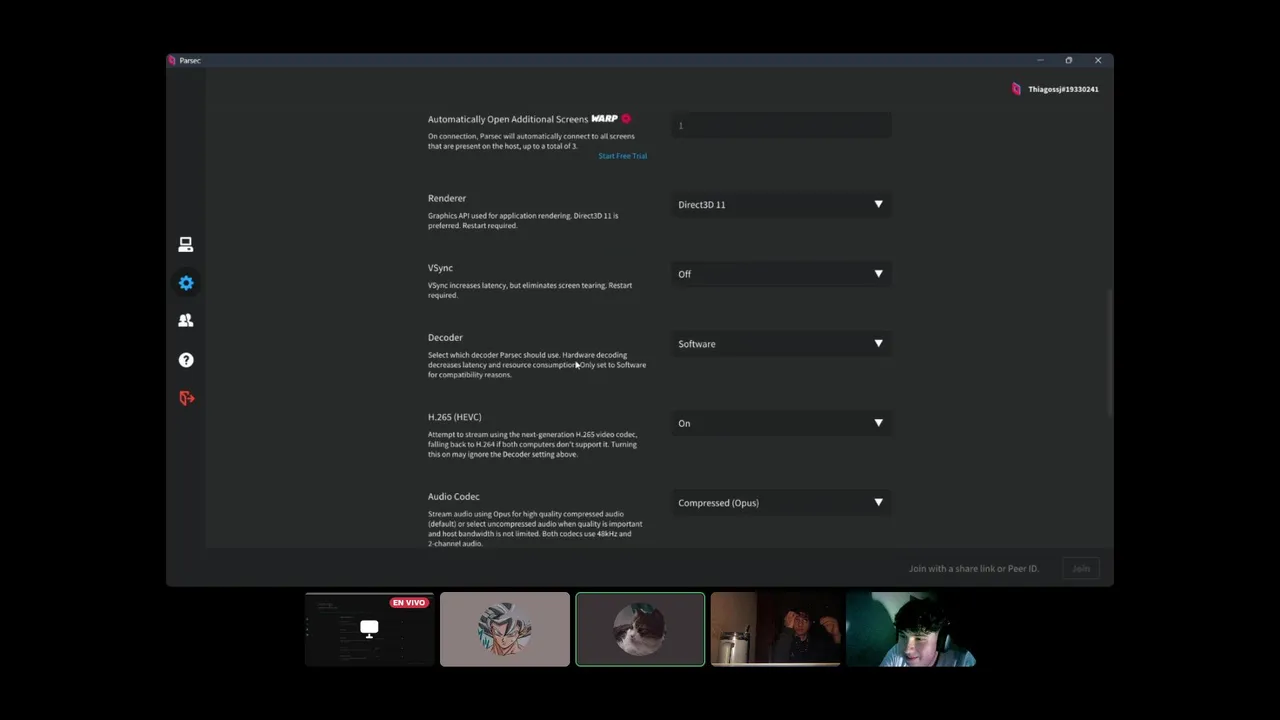Click the Audio Codec heading

point(453,496)
